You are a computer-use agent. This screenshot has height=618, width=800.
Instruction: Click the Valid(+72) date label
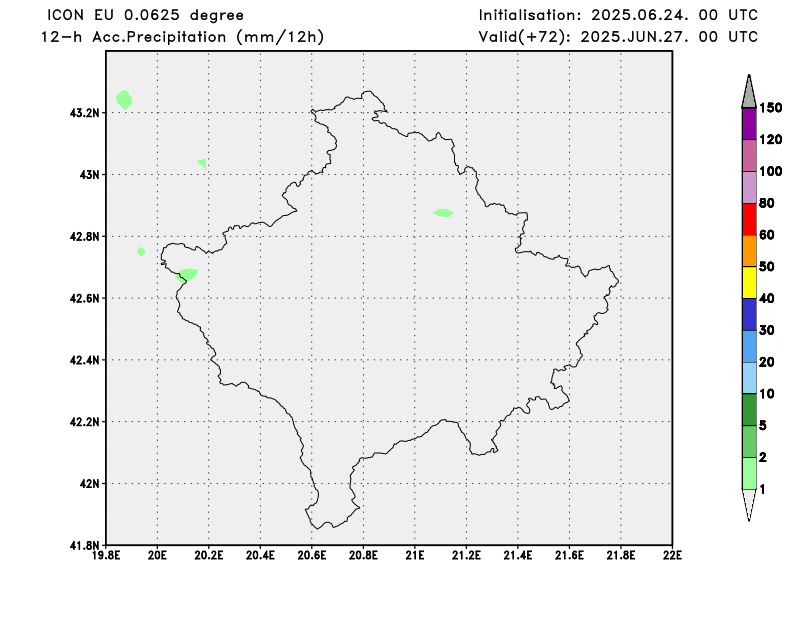tap(618, 37)
